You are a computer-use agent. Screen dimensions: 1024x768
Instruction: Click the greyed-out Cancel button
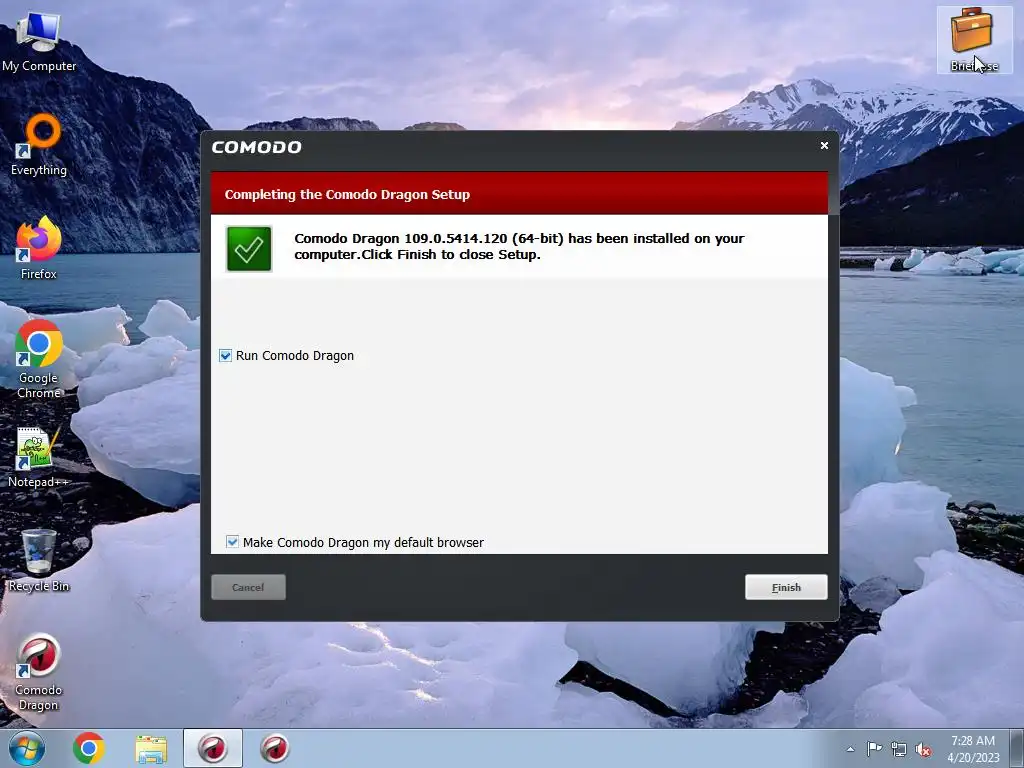(x=248, y=587)
